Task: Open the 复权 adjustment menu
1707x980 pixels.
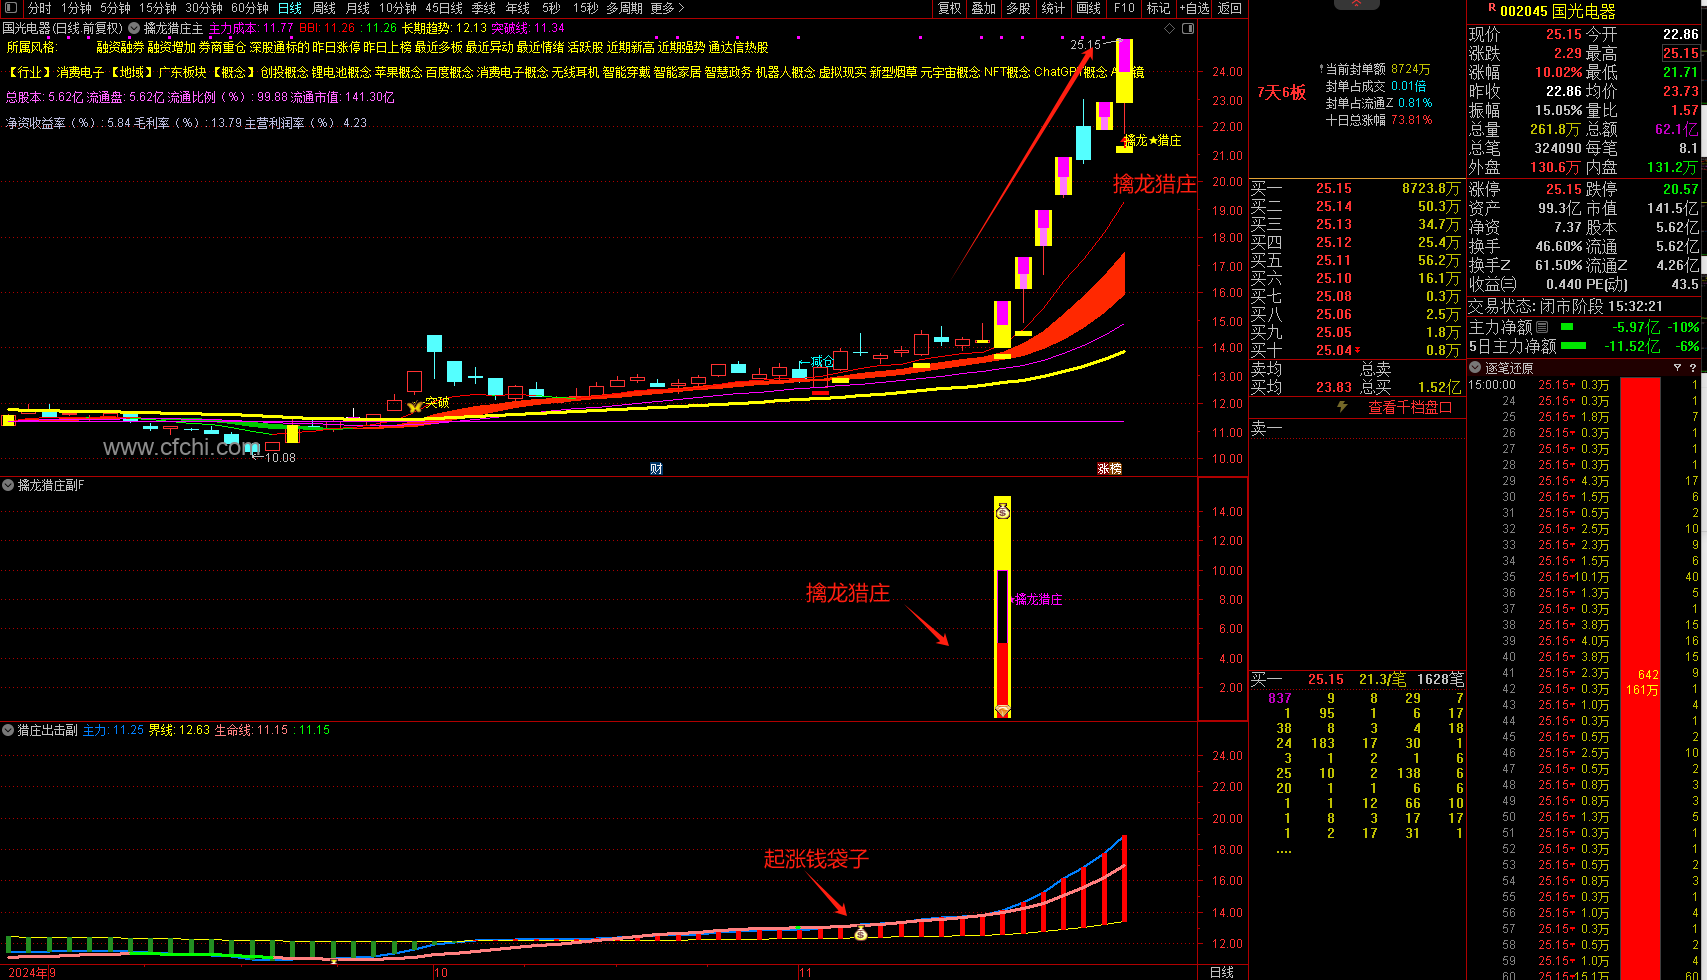Action: (949, 8)
